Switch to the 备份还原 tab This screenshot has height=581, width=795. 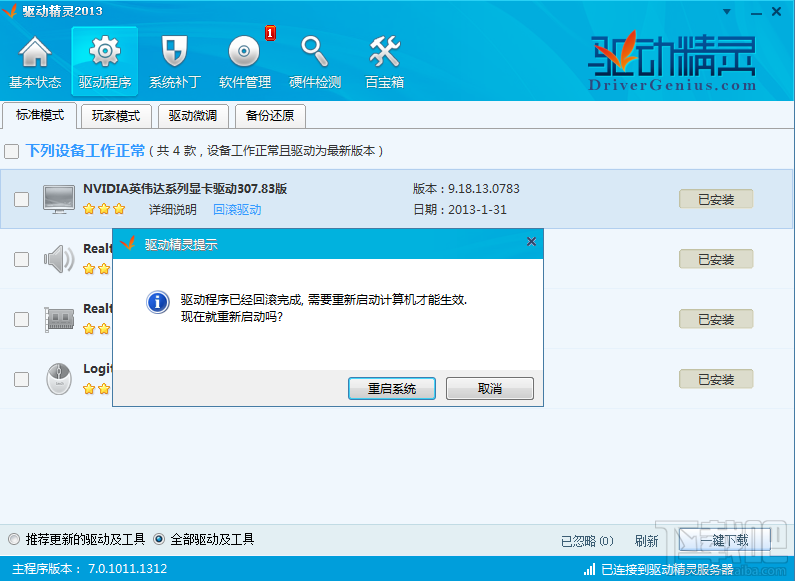pyautogui.click(x=270, y=116)
